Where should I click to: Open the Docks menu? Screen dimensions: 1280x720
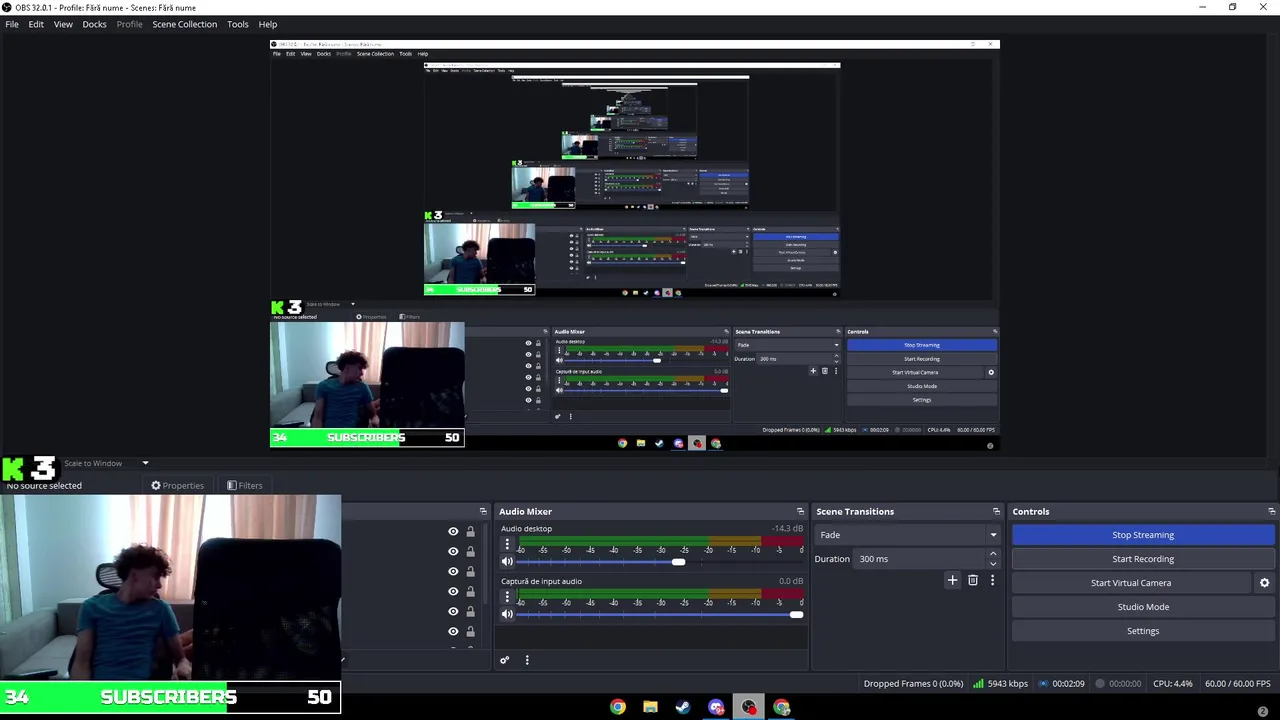click(94, 24)
